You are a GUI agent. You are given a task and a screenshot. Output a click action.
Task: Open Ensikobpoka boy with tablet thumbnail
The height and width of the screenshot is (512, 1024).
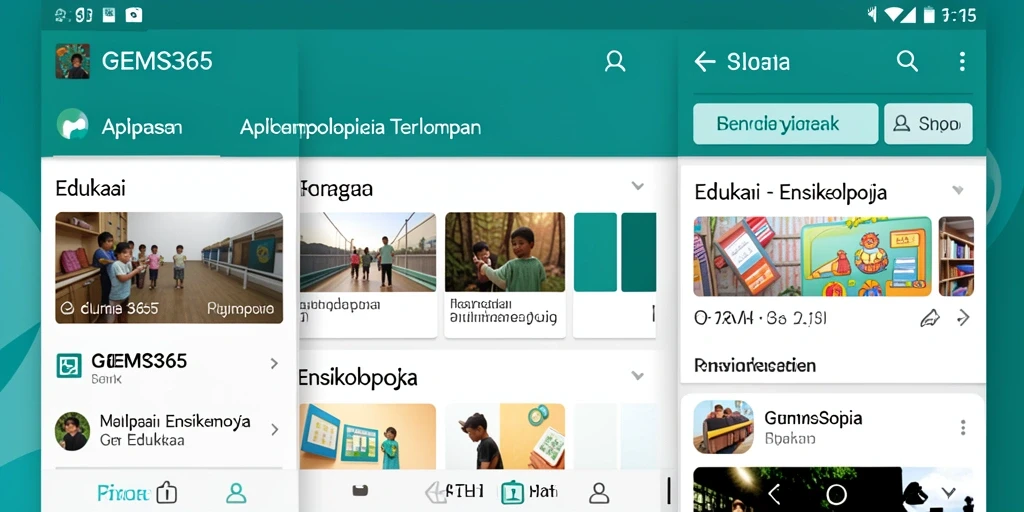tap(505, 436)
